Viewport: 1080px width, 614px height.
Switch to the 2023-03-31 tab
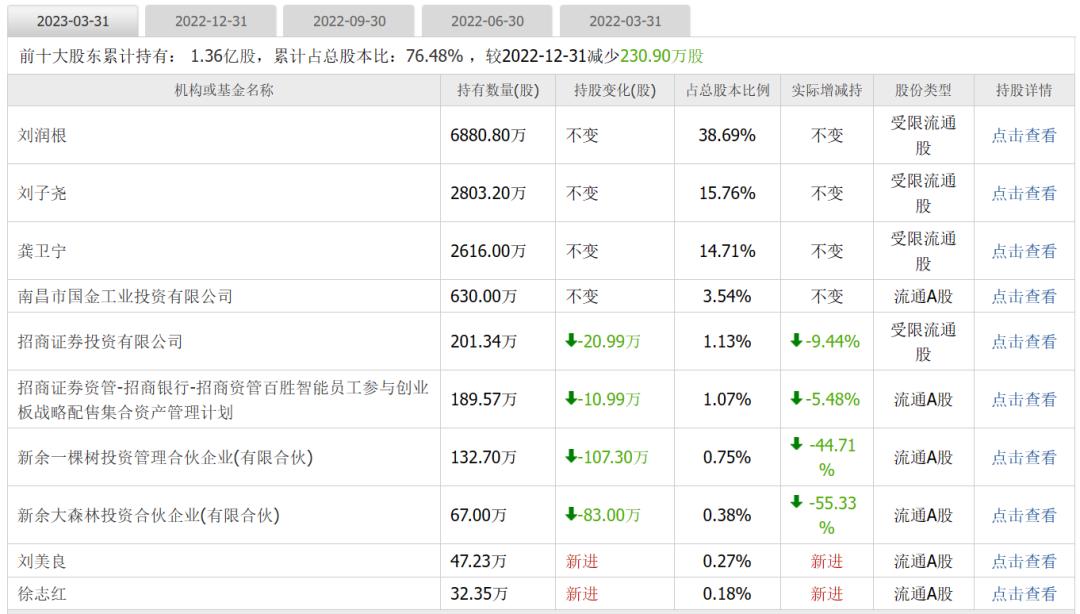point(73,21)
